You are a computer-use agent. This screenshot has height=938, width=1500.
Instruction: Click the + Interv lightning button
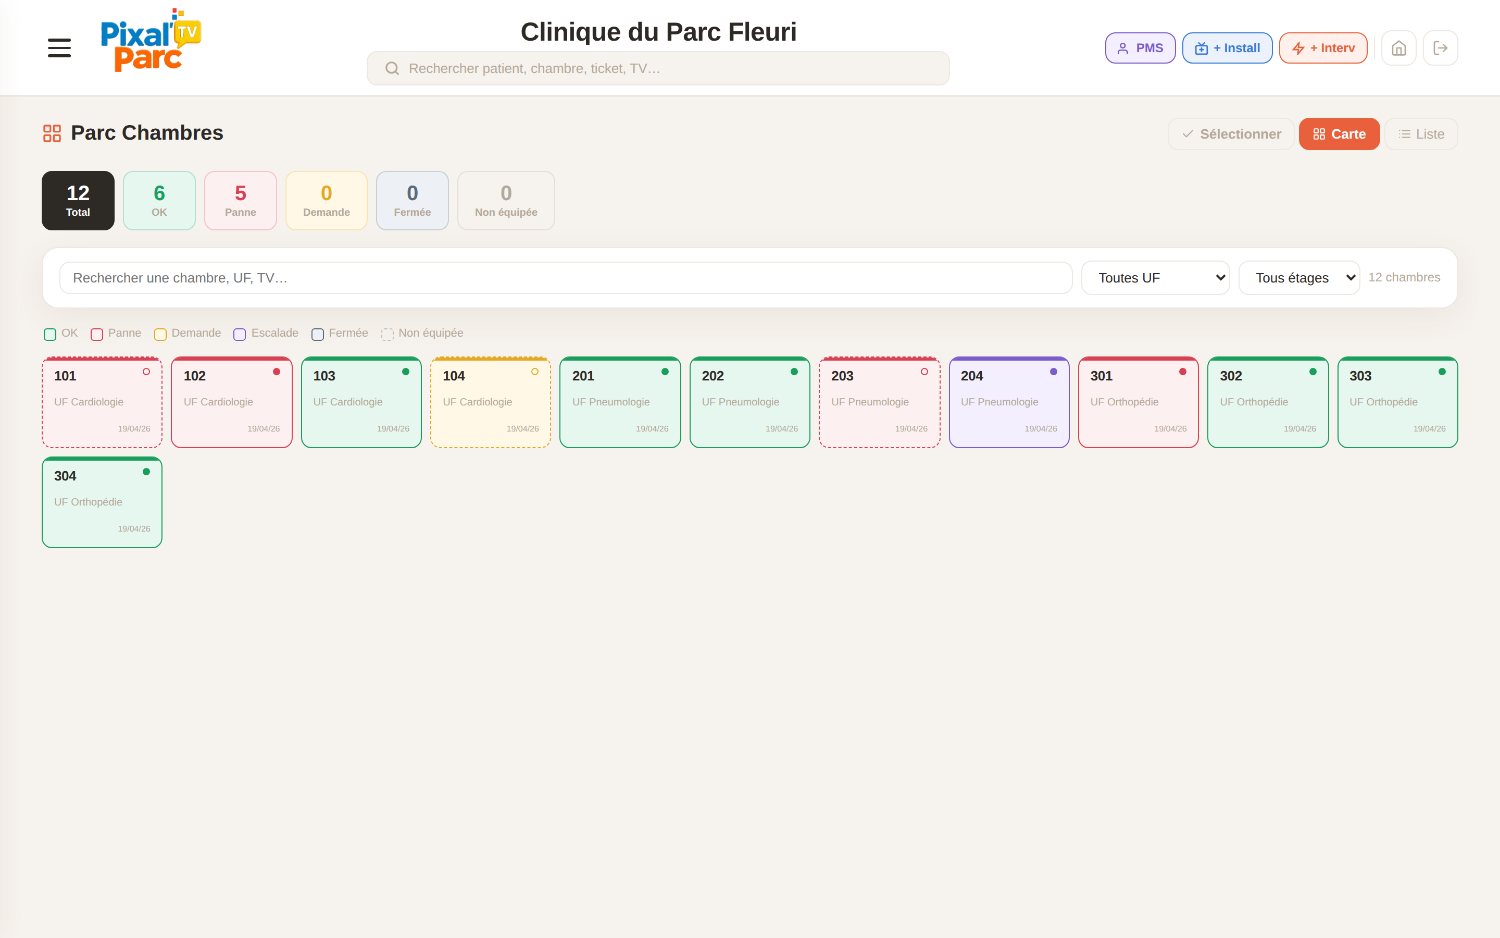1323,48
